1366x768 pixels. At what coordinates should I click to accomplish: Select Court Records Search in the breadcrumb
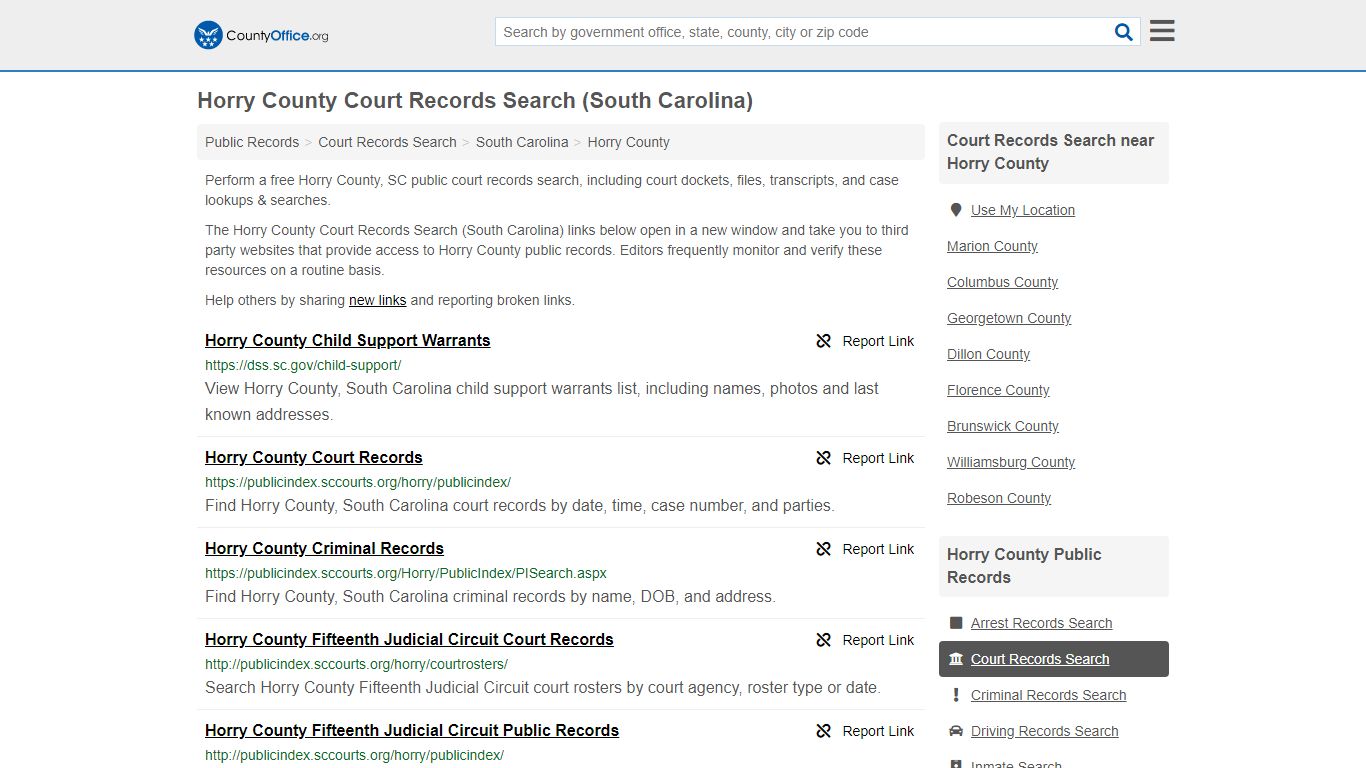[387, 142]
